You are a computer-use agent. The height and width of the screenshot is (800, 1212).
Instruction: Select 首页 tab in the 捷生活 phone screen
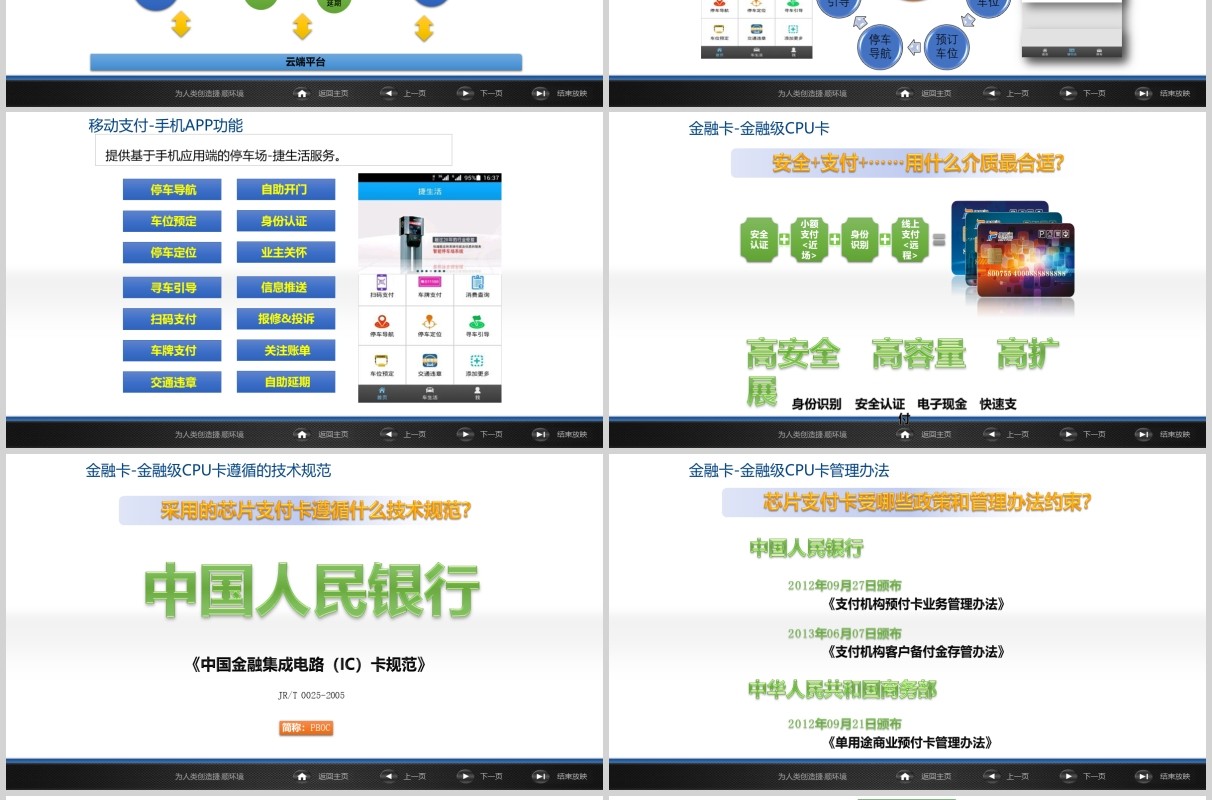pos(381,392)
